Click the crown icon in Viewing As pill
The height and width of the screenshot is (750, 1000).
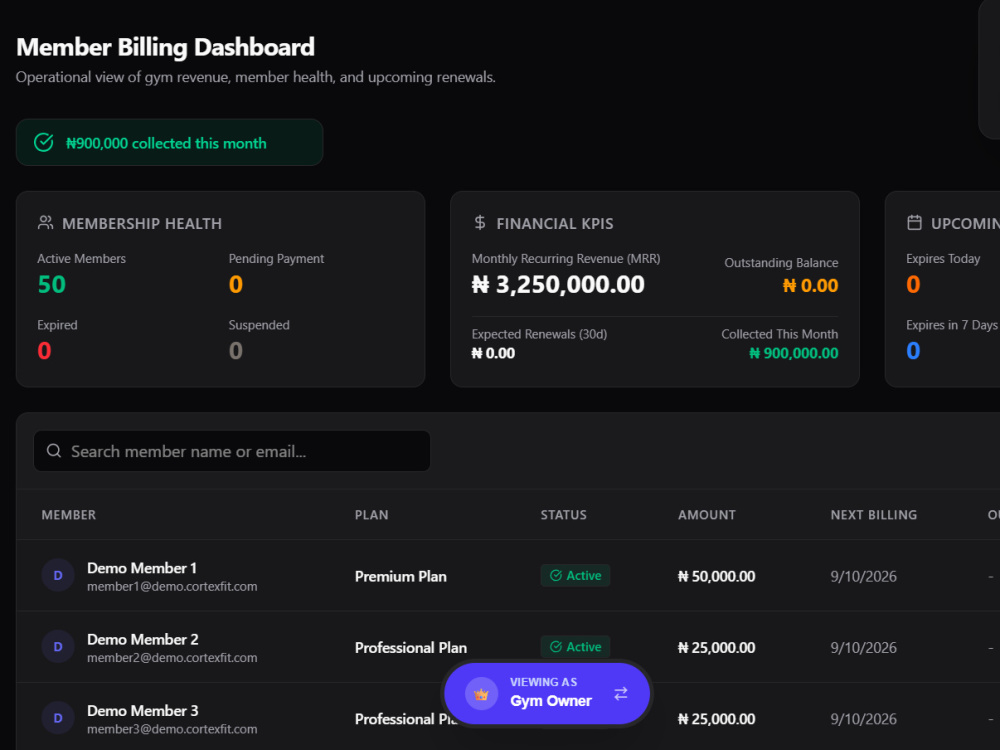click(482, 694)
